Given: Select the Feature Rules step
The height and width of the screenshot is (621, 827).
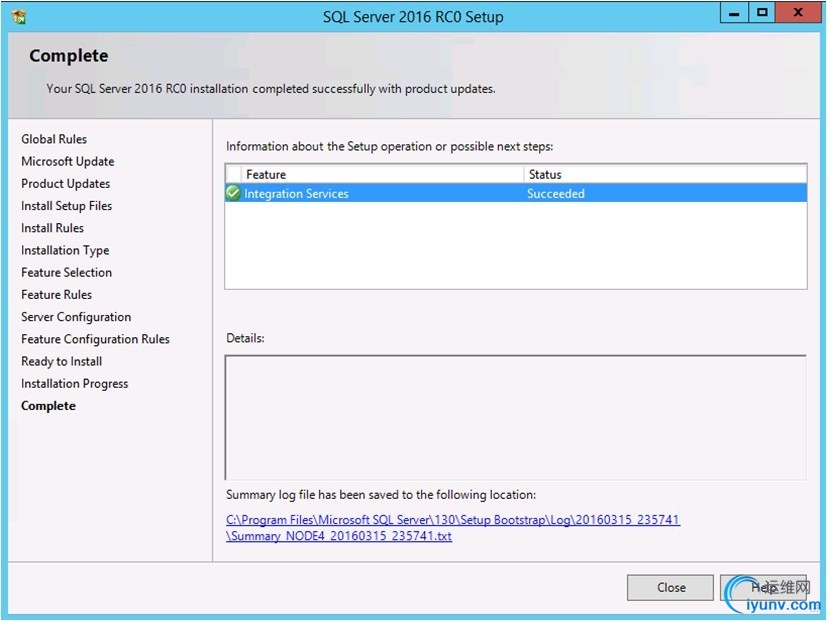Looking at the screenshot, I should pos(56,294).
